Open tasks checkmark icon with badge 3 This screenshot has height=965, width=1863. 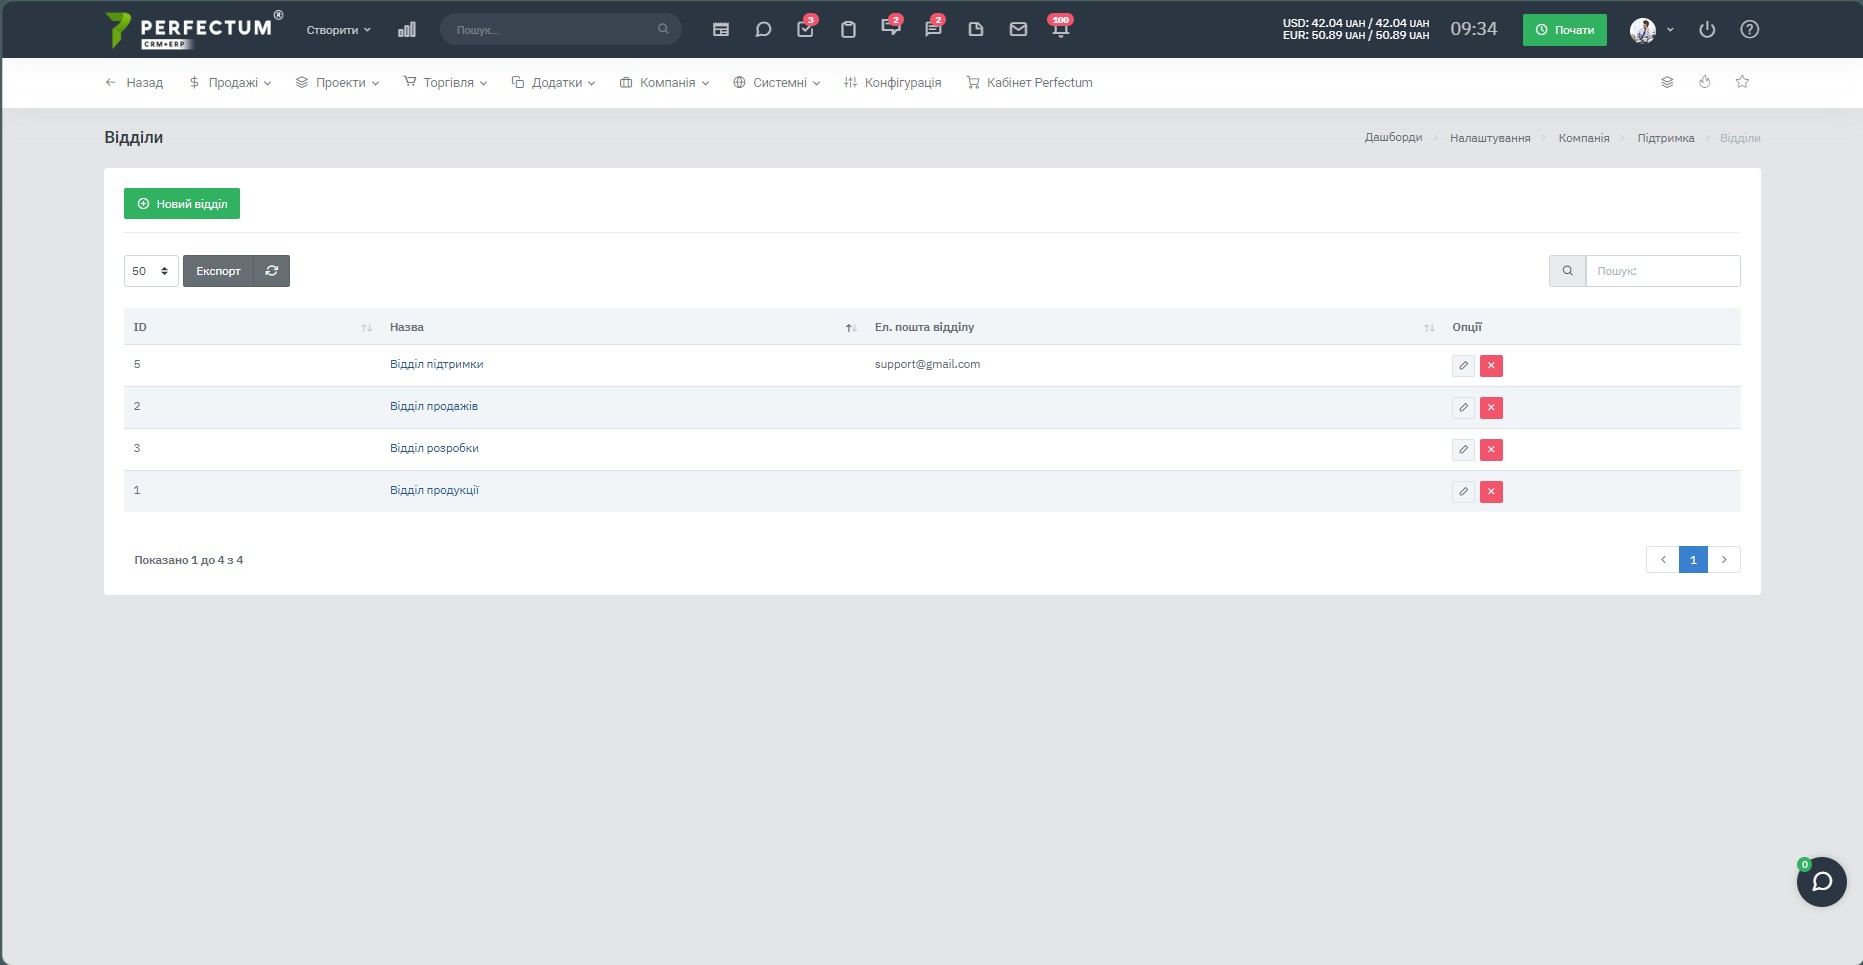click(806, 28)
